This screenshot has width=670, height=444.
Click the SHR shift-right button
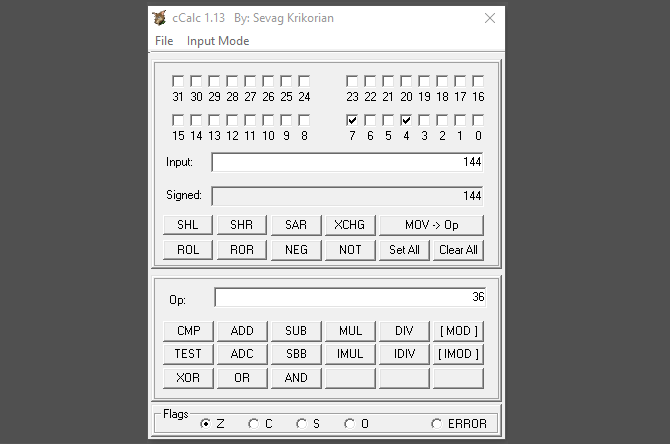tap(241, 225)
